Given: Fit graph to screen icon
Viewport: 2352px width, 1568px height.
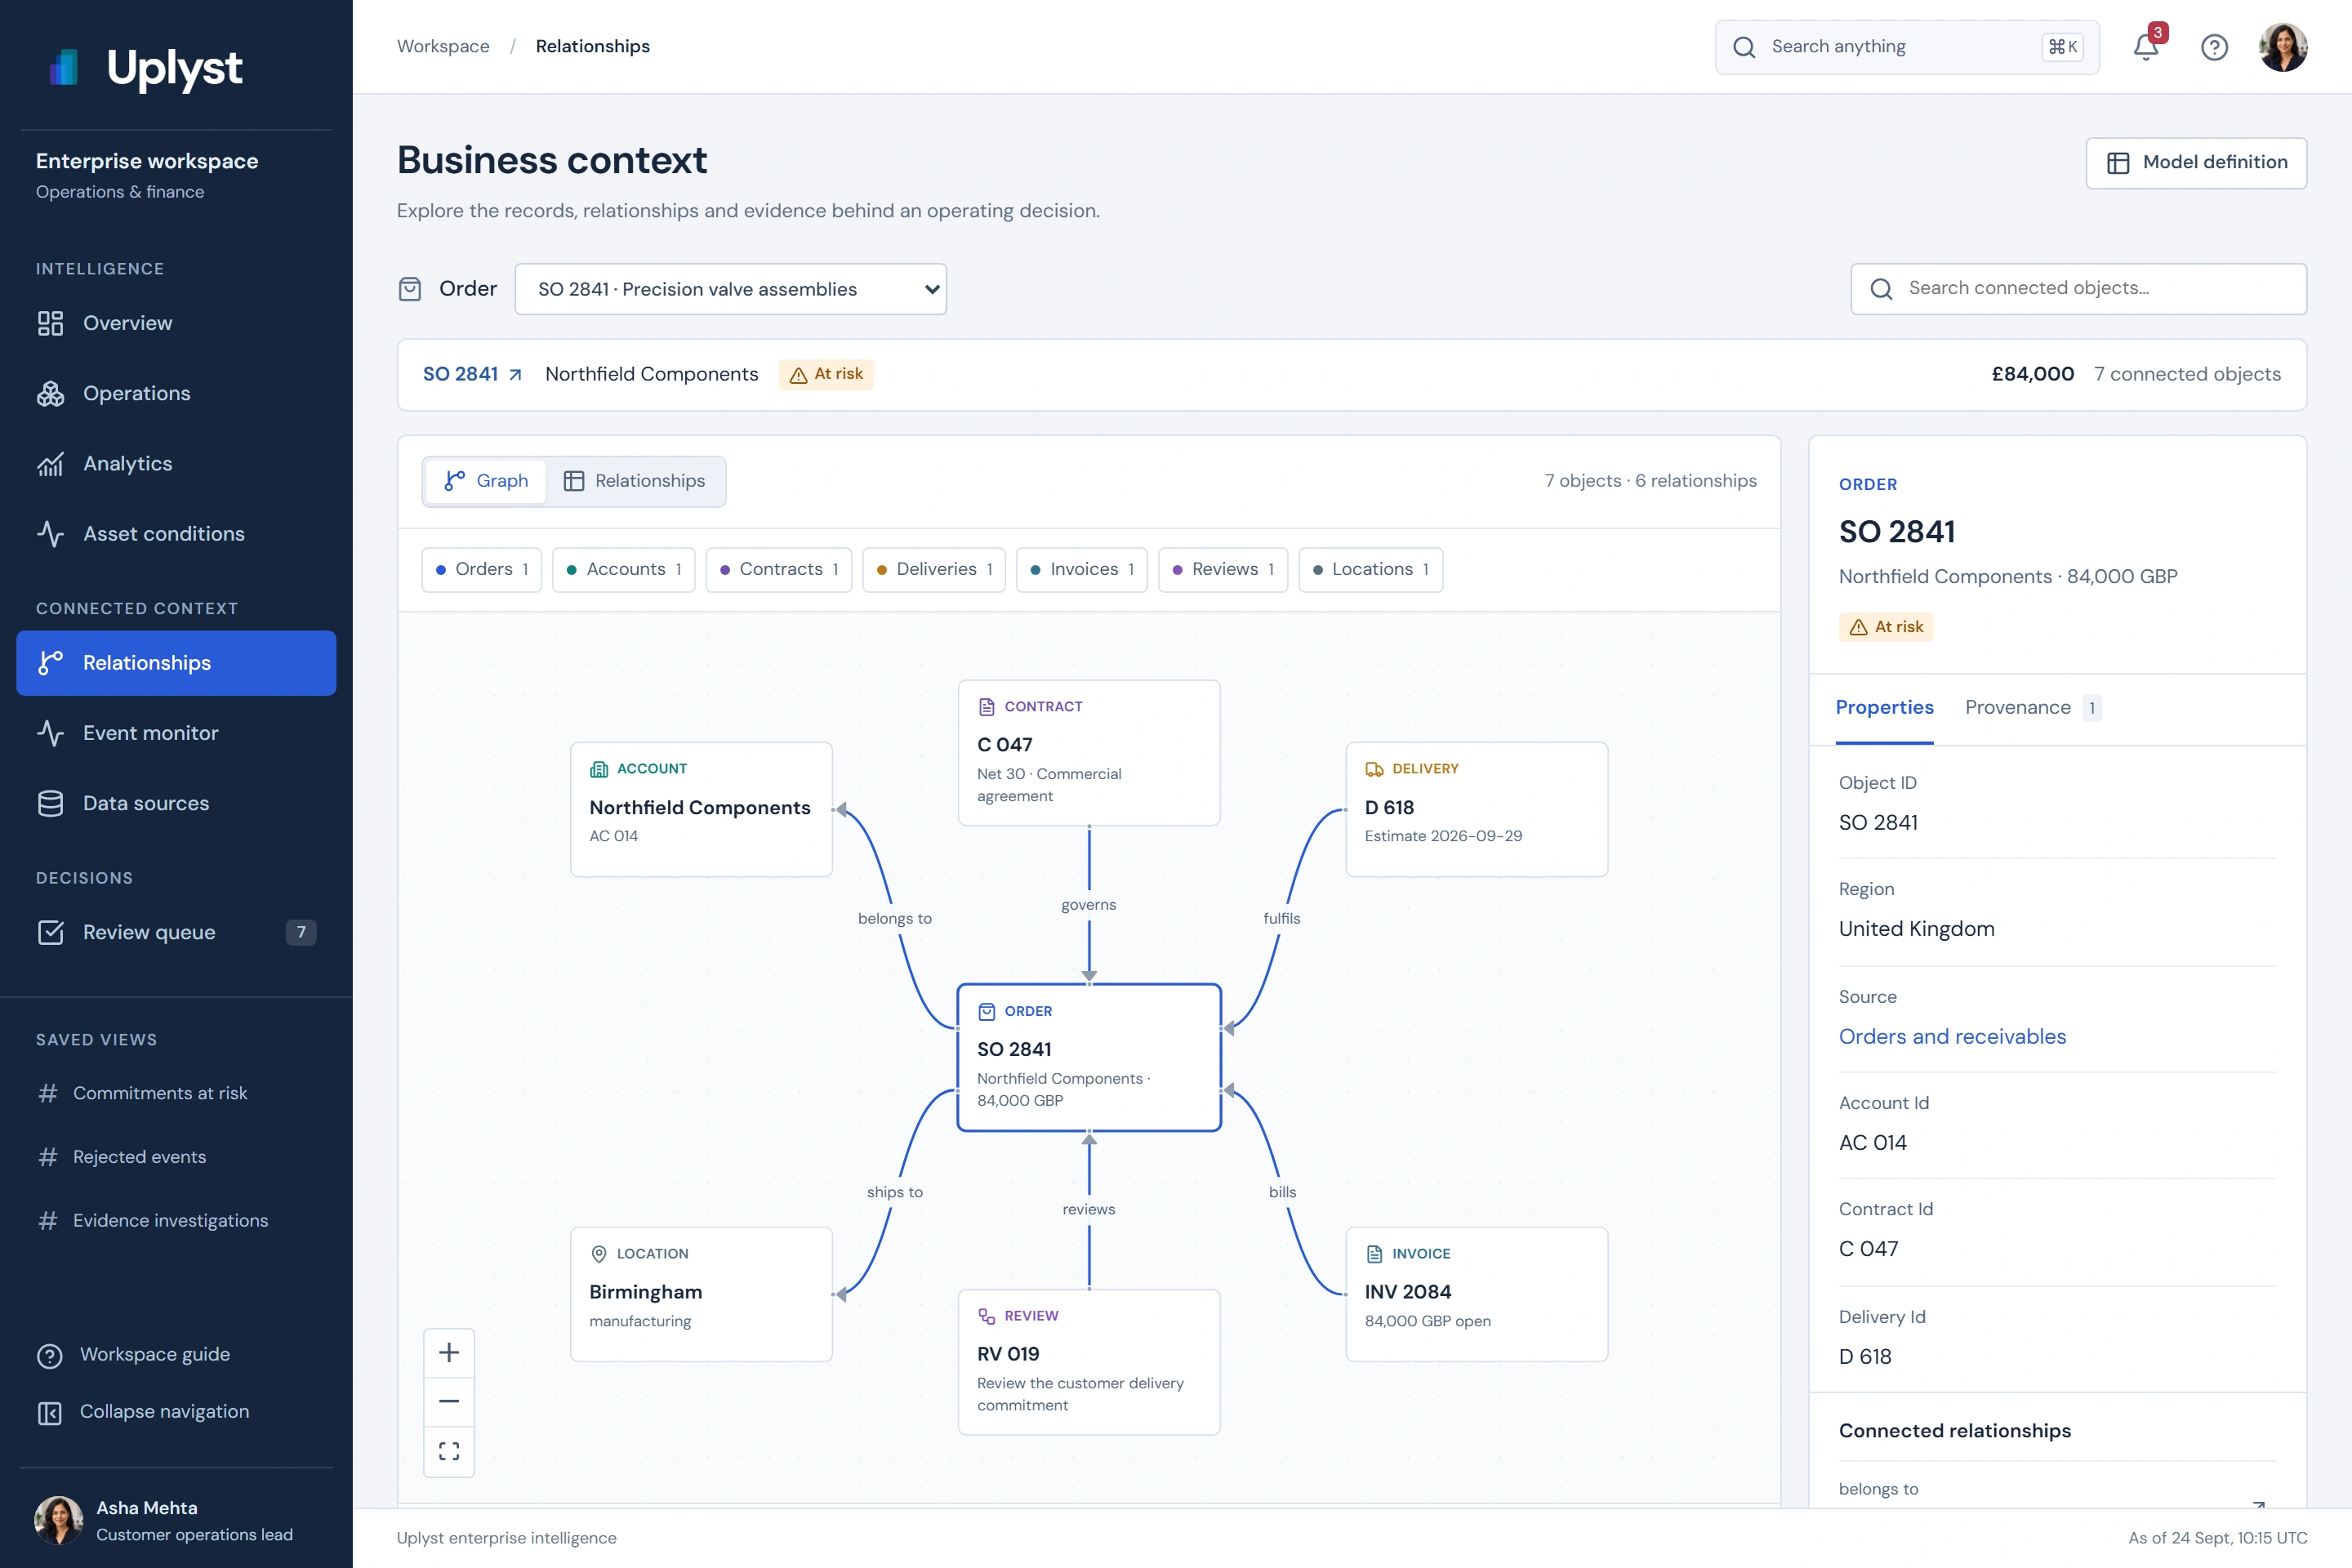Looking at the screenshot, I should [449, 1451].
